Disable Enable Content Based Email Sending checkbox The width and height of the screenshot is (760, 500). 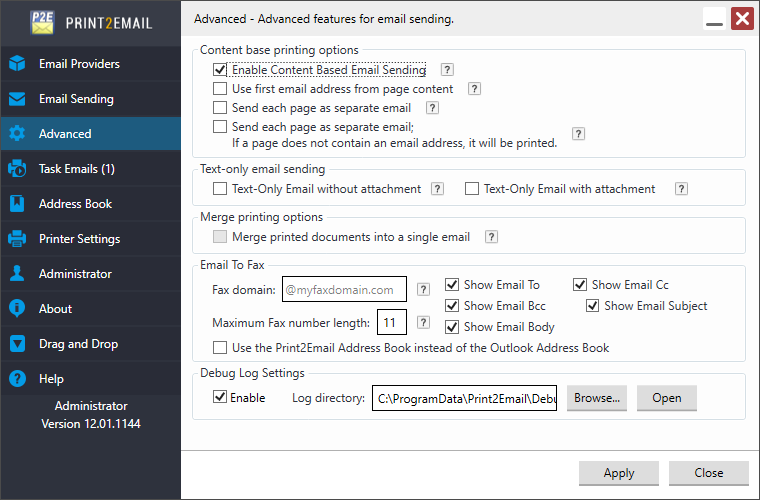[x=220, y=70]
